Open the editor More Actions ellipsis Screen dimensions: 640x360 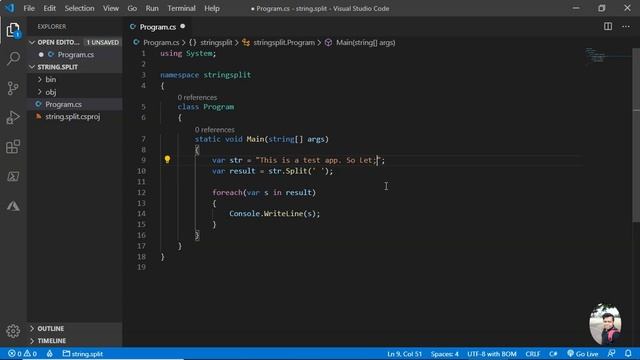(626, 27)
